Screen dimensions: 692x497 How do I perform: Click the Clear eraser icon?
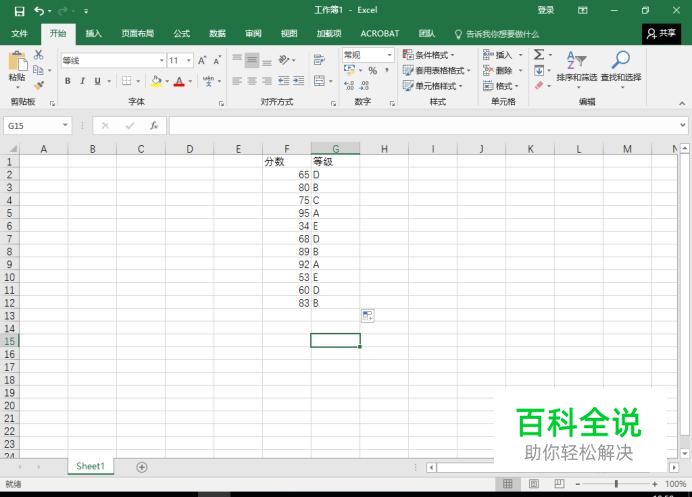coord(539,85)
